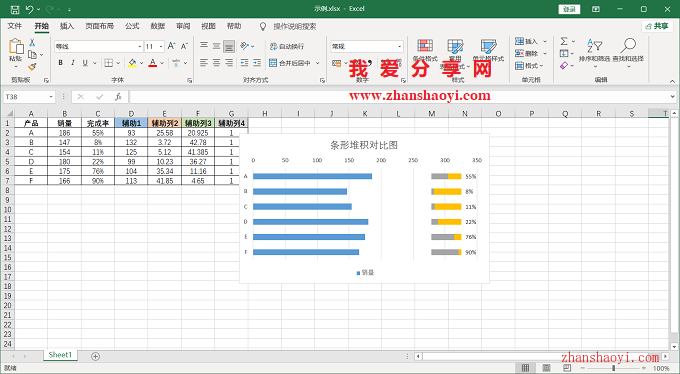Image resolution: width=680 pixels, height=374 pixels.
Task: Apply the cell borders icon
Action: [108, 63]
